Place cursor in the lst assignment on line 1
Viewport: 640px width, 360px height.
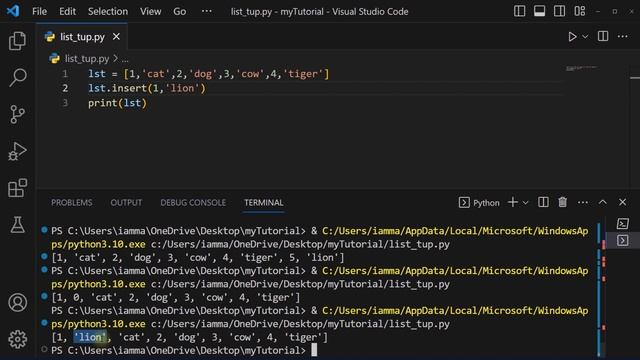[x=208, y=74]
